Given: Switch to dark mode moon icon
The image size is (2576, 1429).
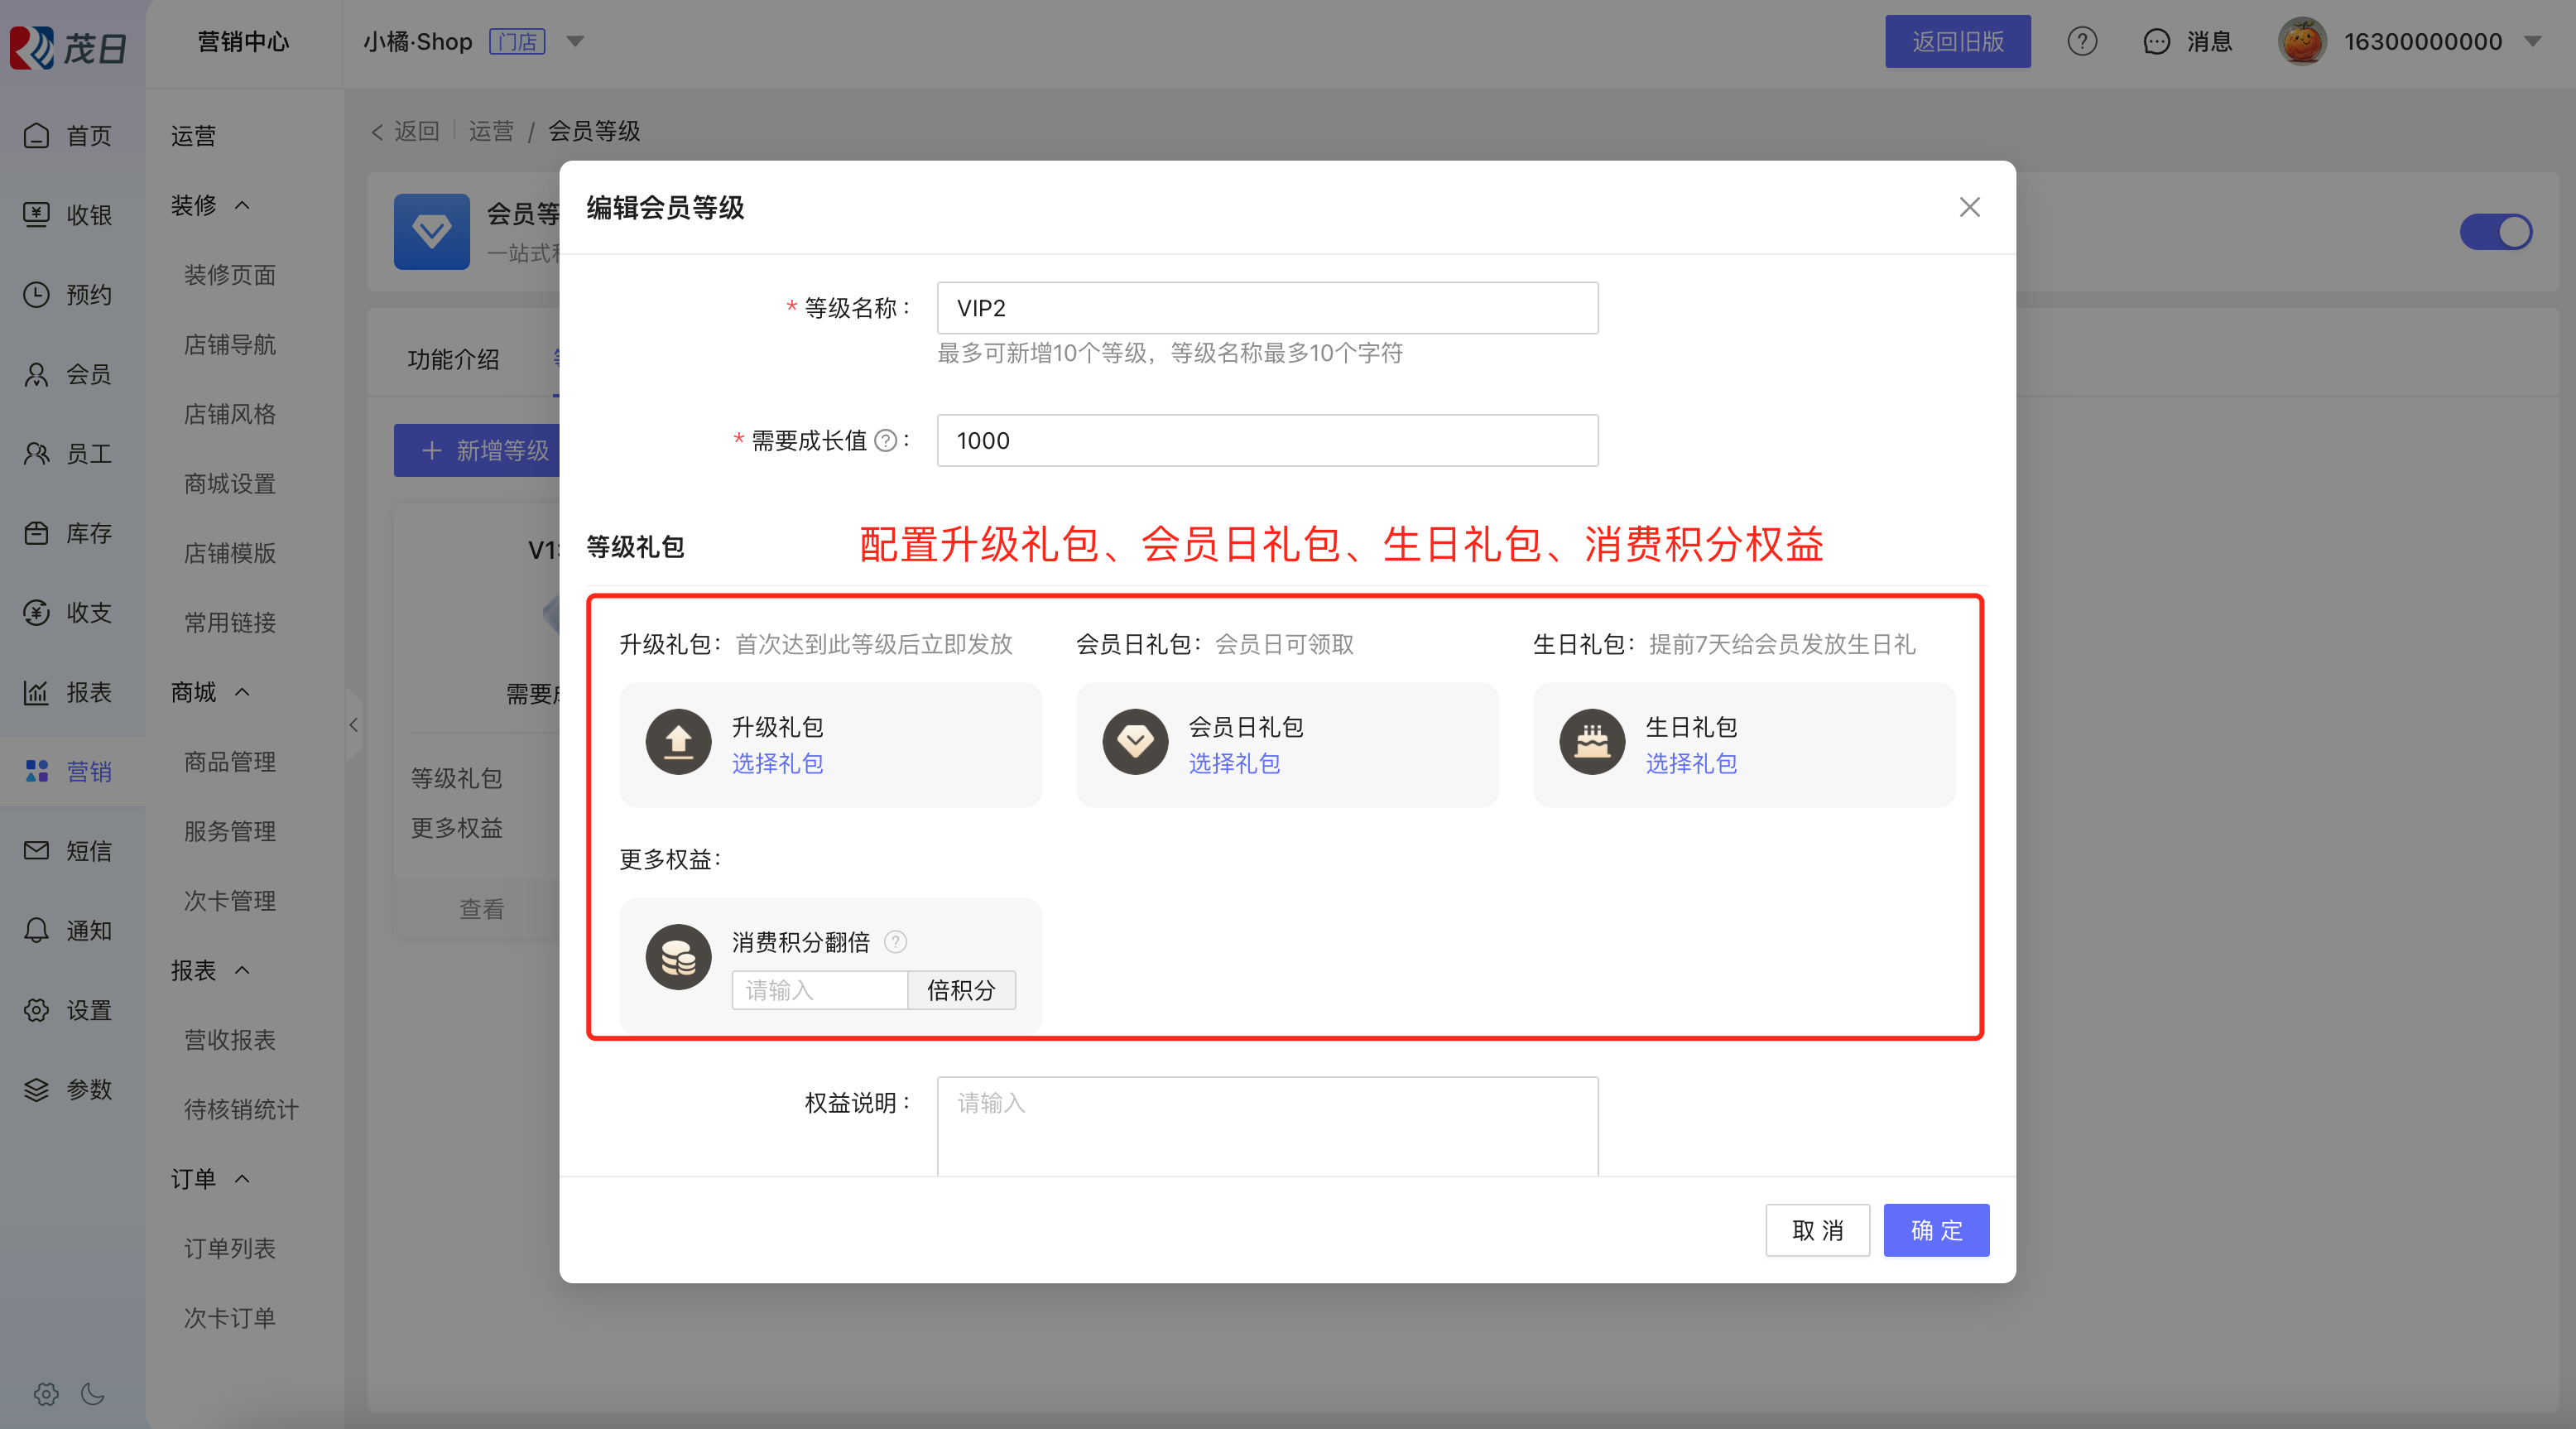Looking at the screenshot, I should [x=93, y=1394].
